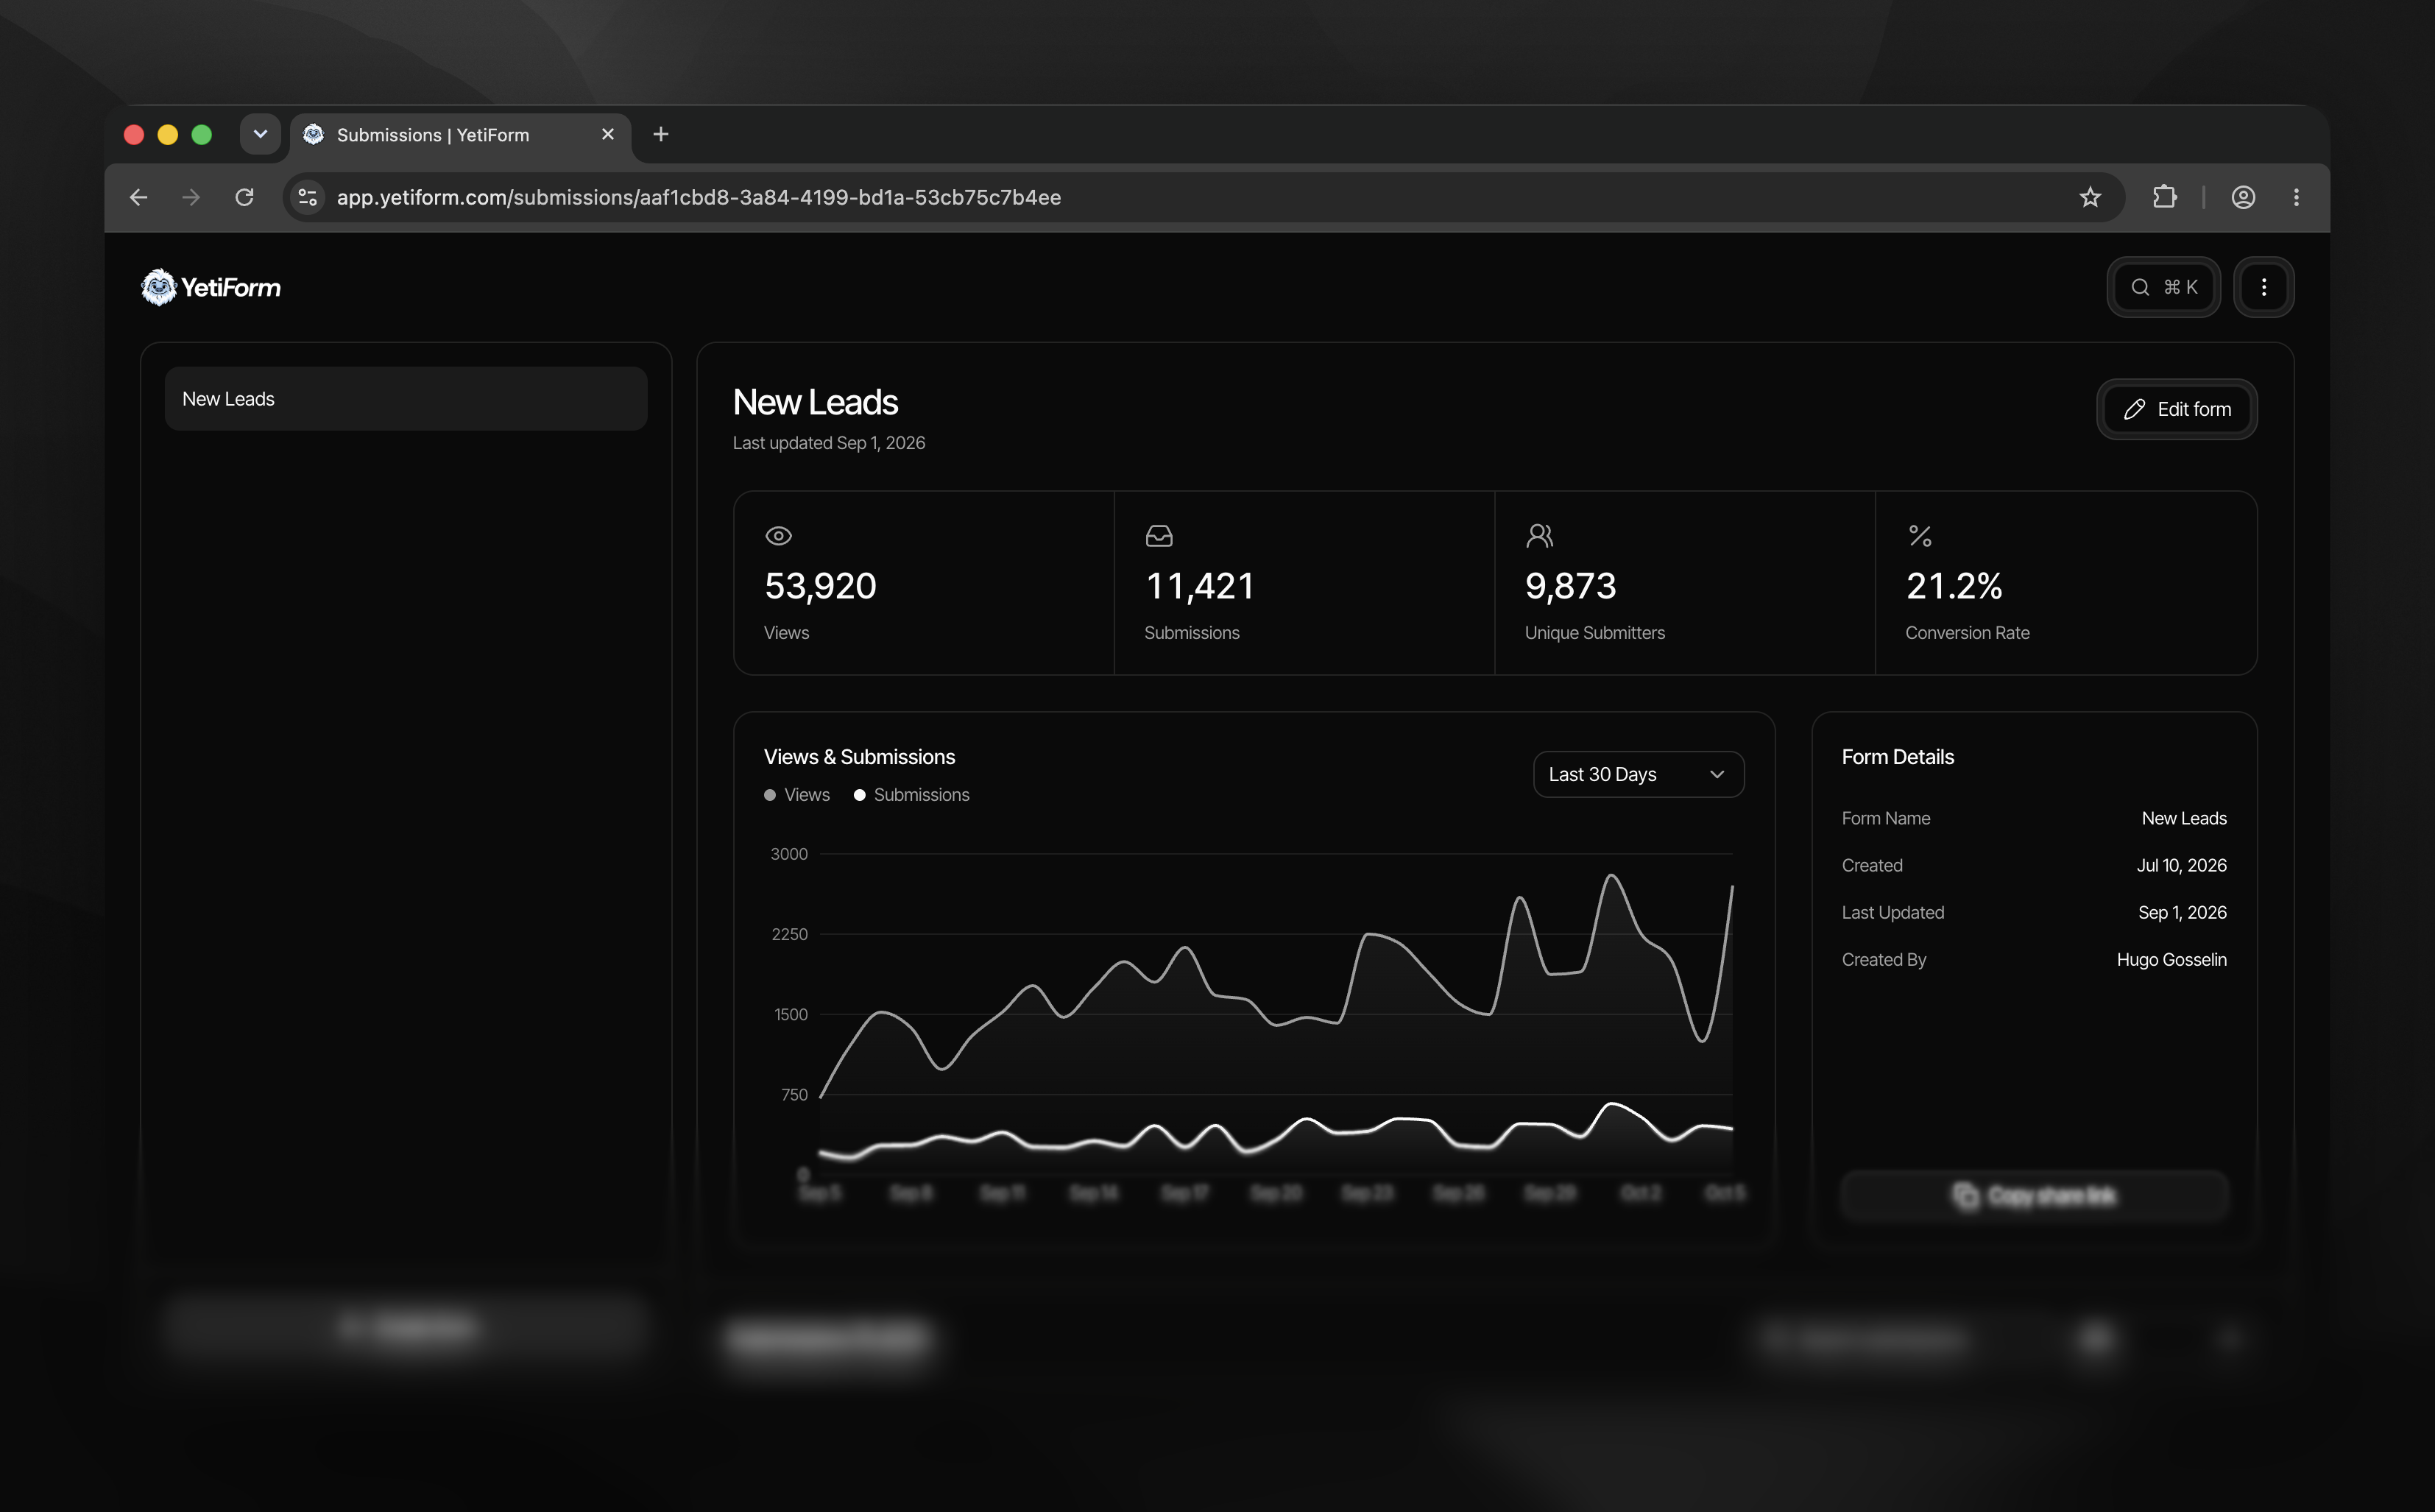Click the browser forward arrow
The width and height of the screenshot is (2435, 1512).
tap(191, 197)
